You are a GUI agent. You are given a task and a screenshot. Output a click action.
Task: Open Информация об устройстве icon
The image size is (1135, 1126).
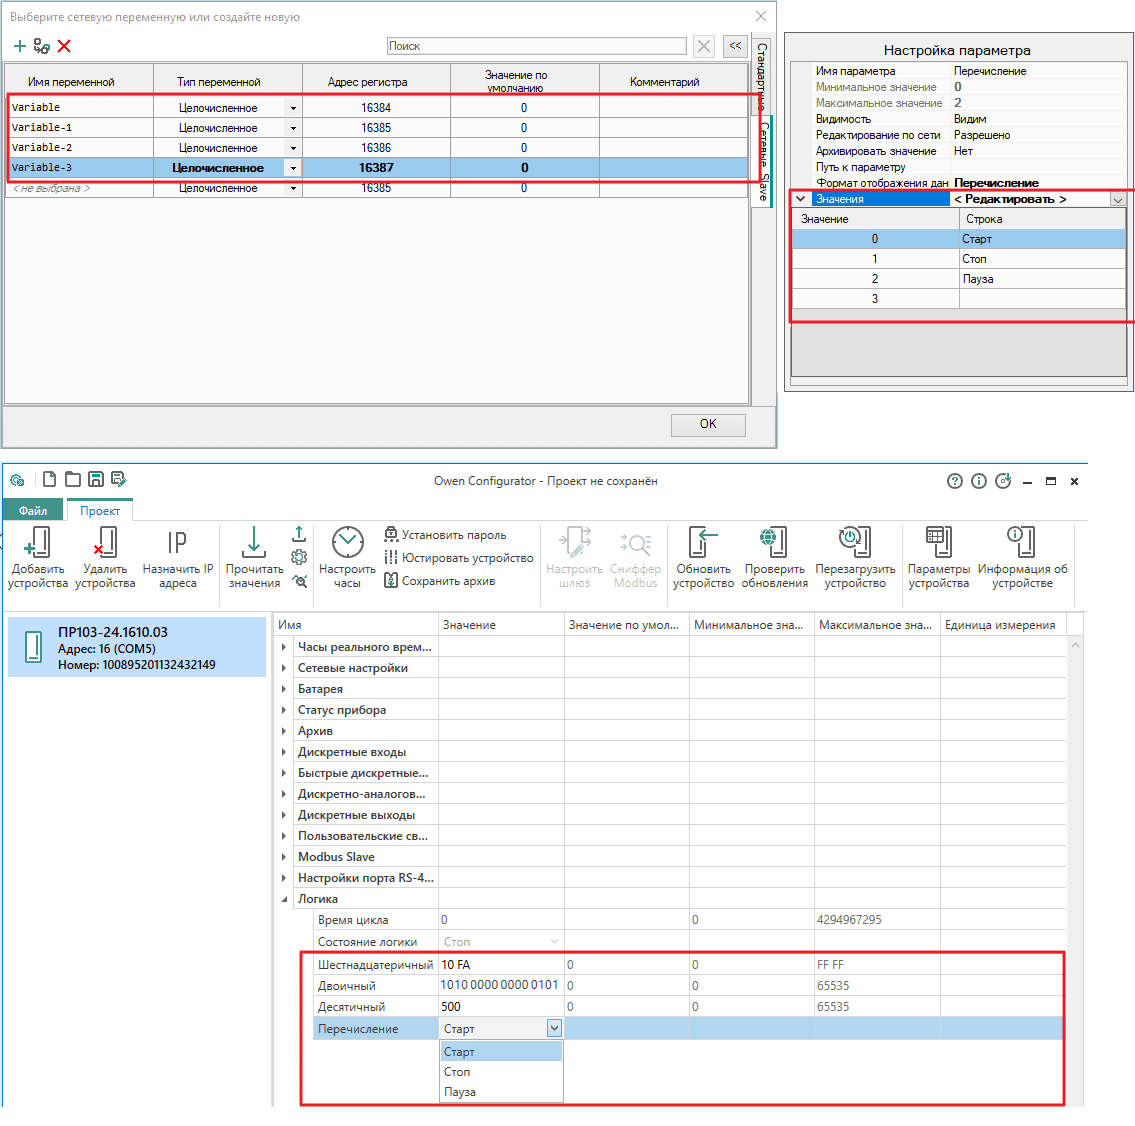1021,543
